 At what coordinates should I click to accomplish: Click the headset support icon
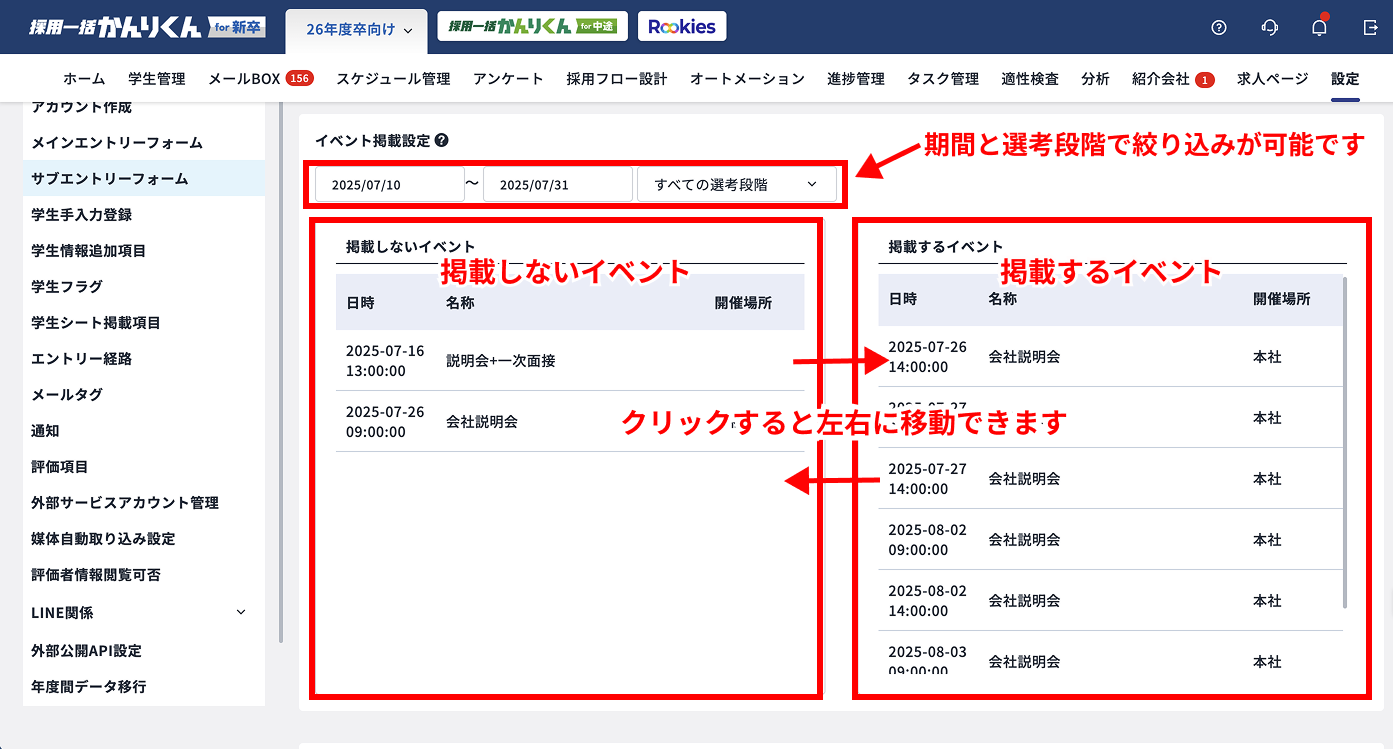(x=1269, y=27)
